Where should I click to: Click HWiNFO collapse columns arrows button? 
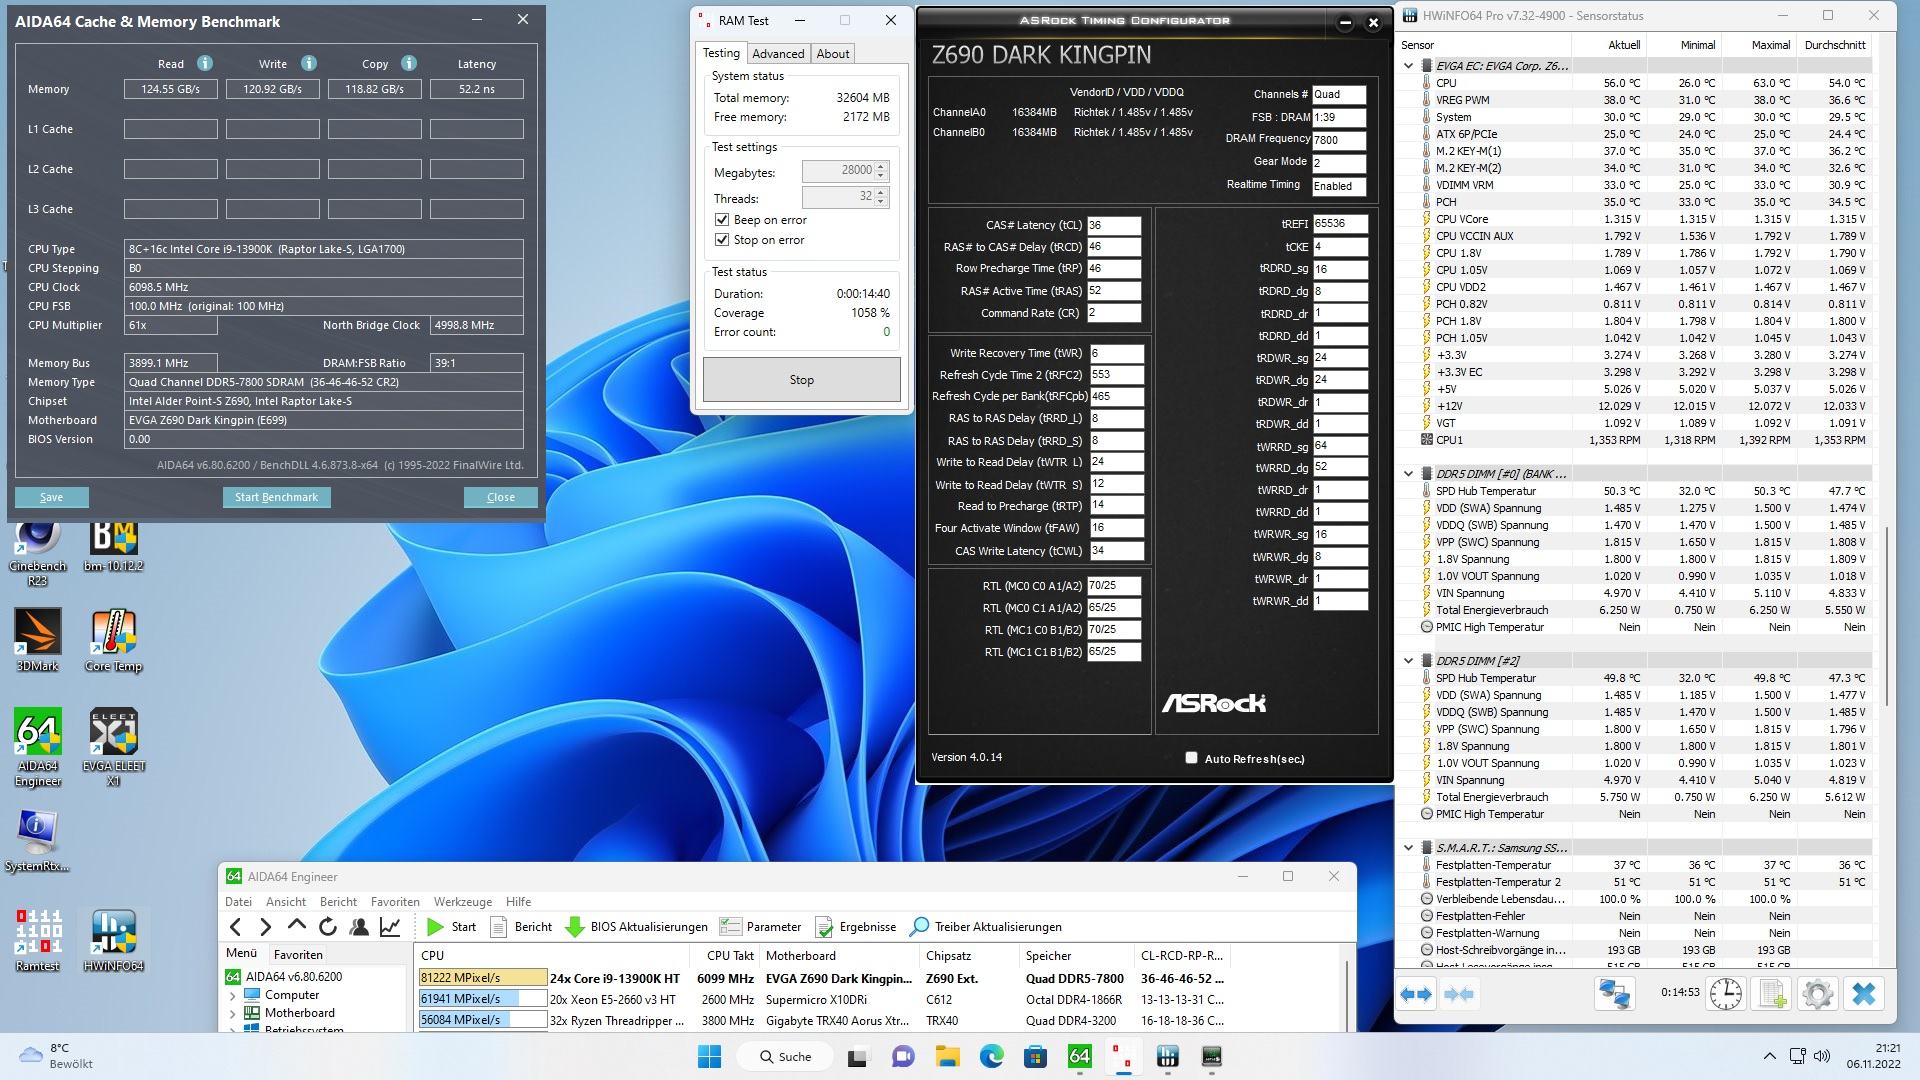(1459, 994)
